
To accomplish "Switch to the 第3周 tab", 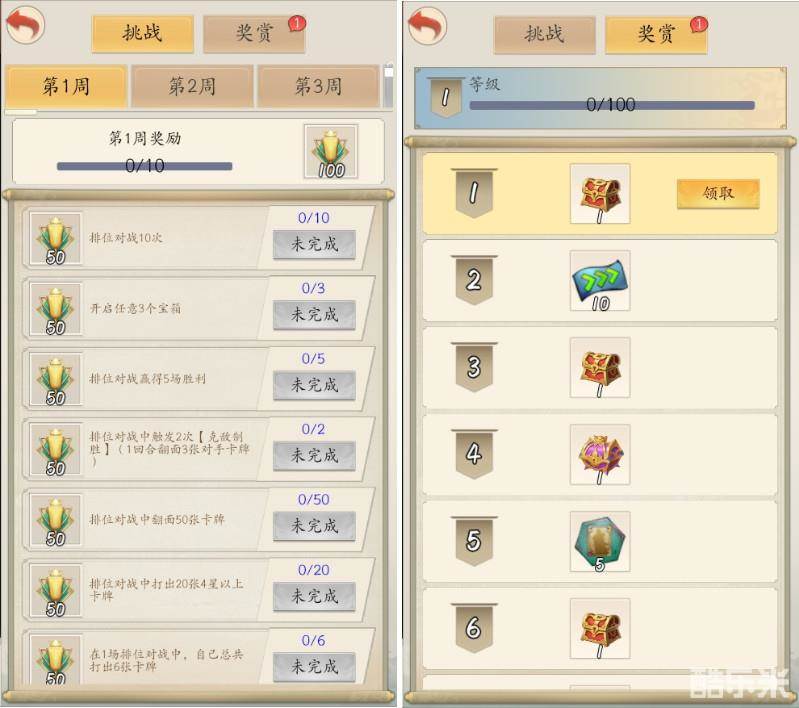I will [318, 86].
